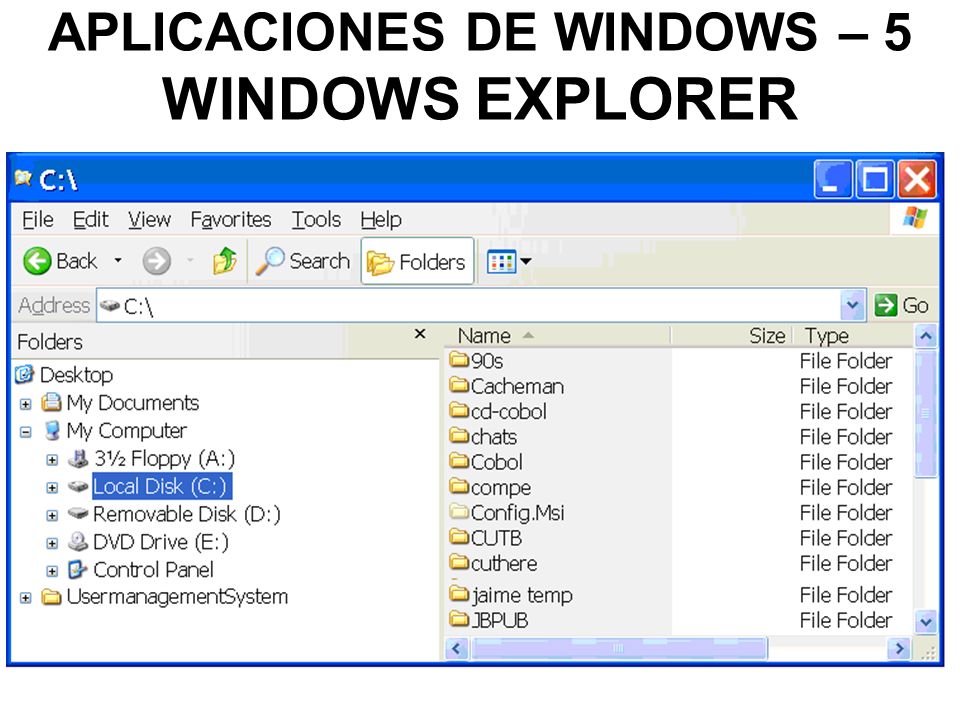Click the chats folder icon
The width and height of the screenshot is (960, 720).
(459, 435)
